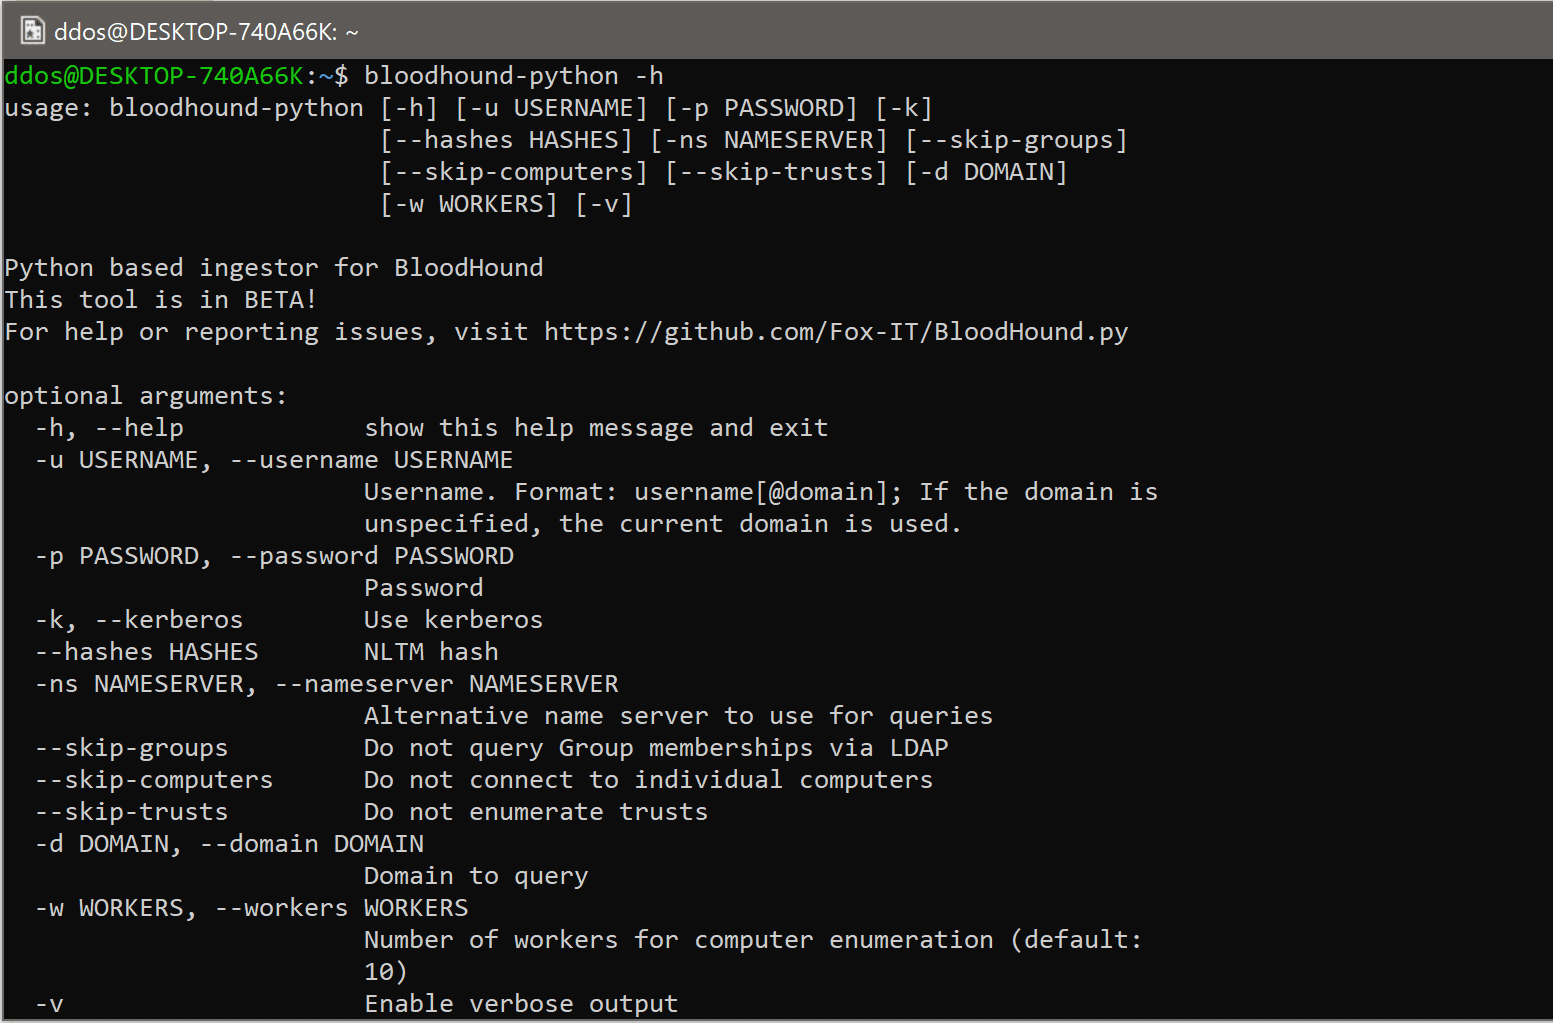
Task: Click the green prompt 'ddos@DESKTOP-740A66K'
Action: [154, 76]
